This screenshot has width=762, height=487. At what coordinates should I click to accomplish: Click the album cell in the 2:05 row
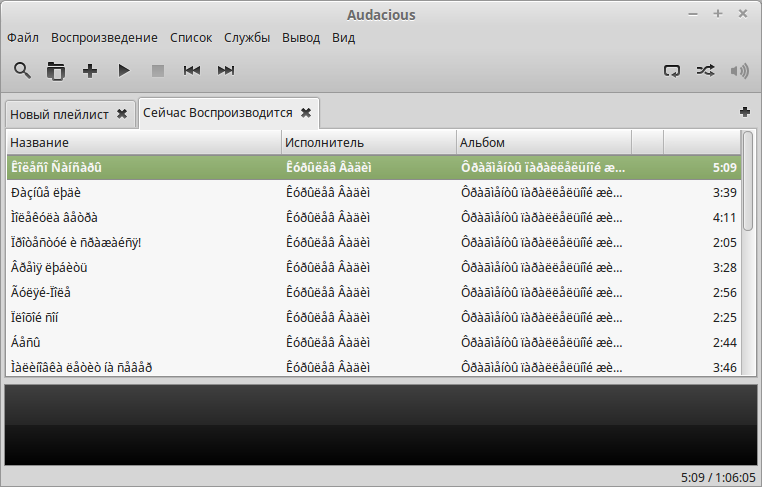click(544, 243)
